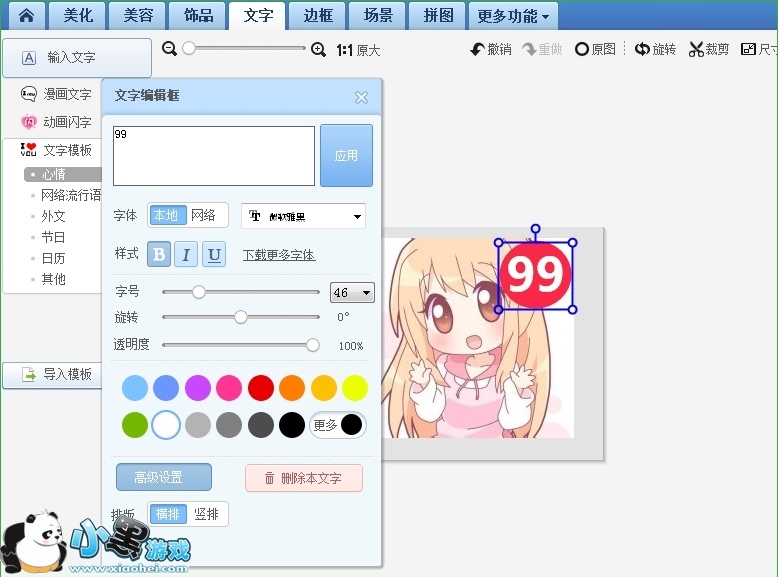Open the 美化 tab

pyautogui.click(x=77, y=15)
